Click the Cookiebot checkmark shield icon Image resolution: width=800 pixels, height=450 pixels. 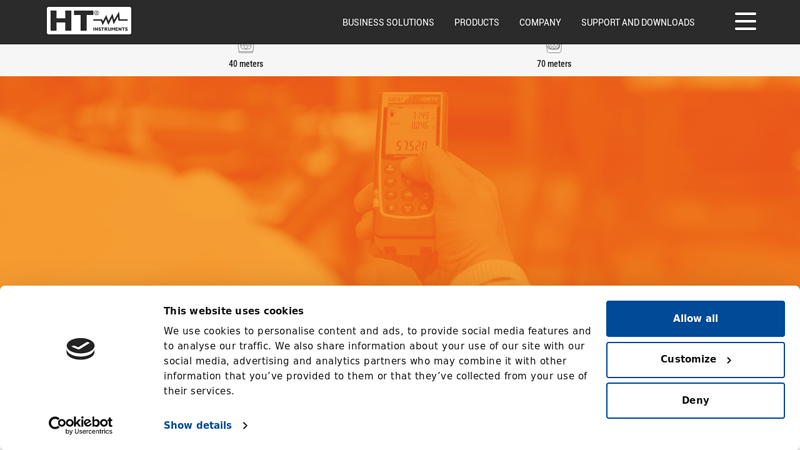coord(81,348)
